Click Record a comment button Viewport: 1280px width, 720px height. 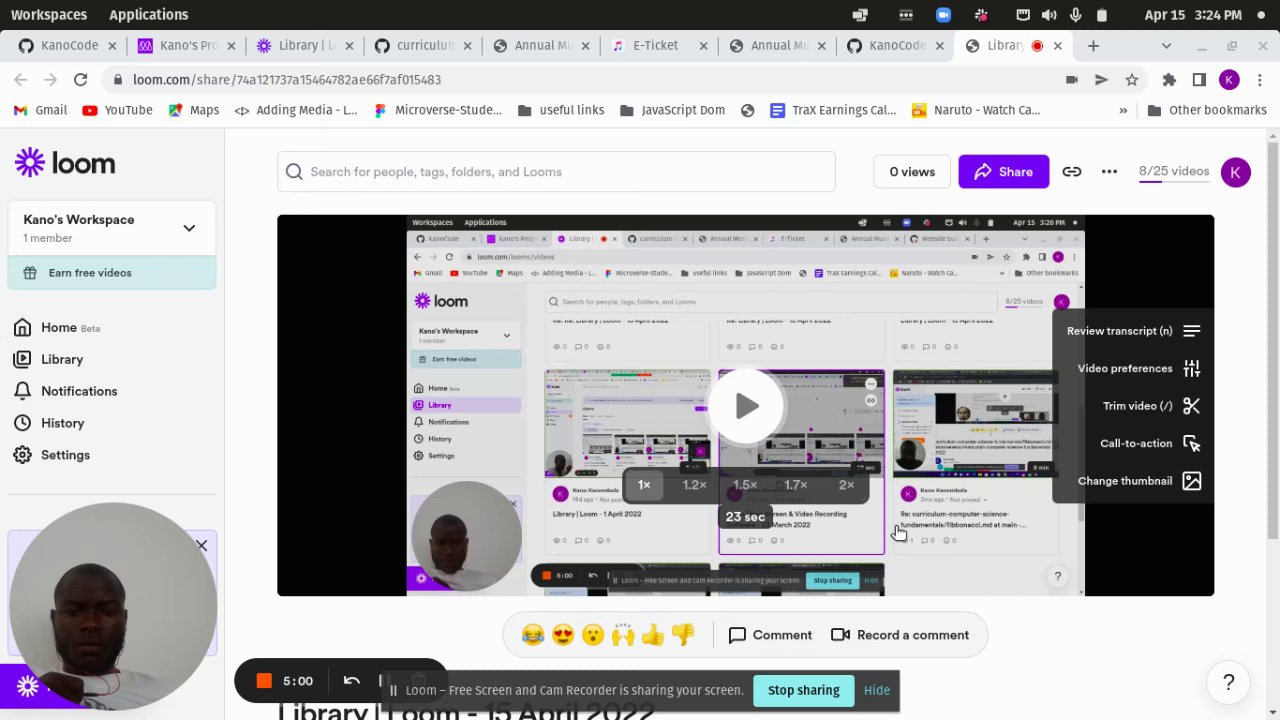click(x=900, y=635)
